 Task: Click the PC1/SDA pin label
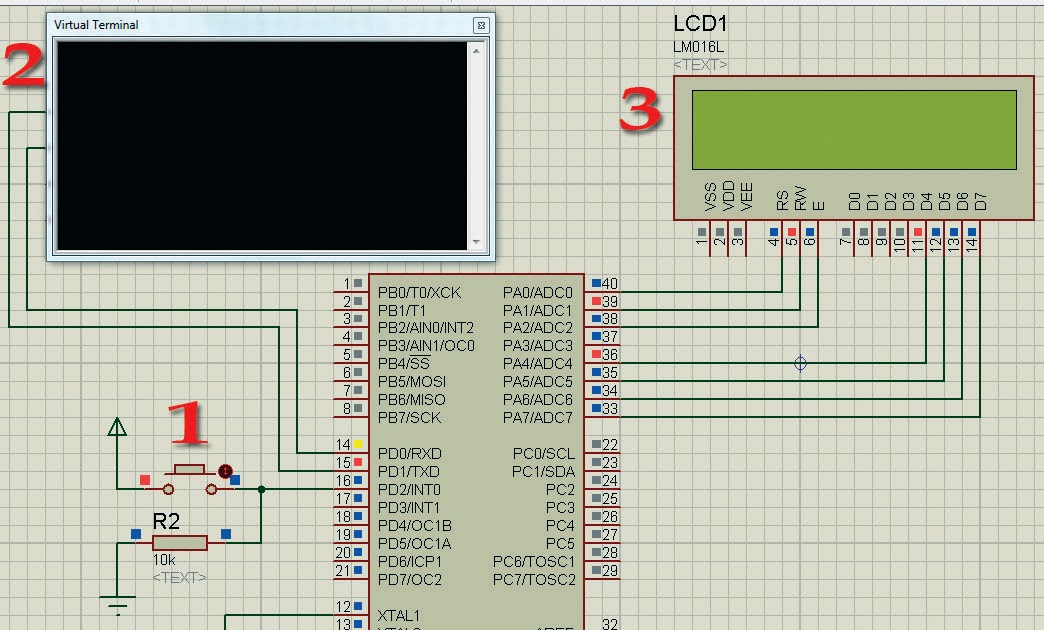pyautogui.click(x=543, y=472)
